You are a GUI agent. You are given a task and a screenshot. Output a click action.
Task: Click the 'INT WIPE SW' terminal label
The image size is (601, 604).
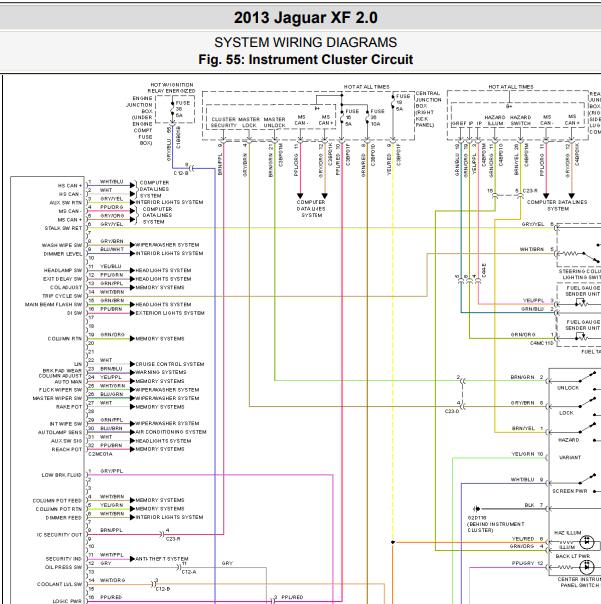(x=65, y=424)
